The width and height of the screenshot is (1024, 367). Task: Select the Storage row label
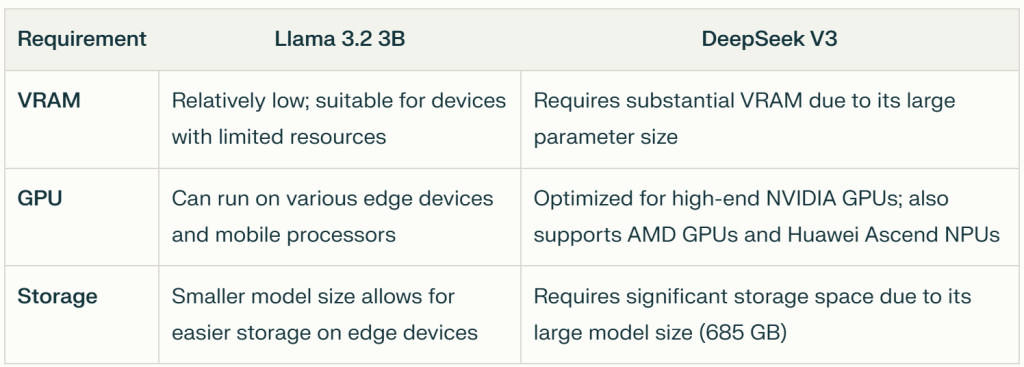click(57, 296)
